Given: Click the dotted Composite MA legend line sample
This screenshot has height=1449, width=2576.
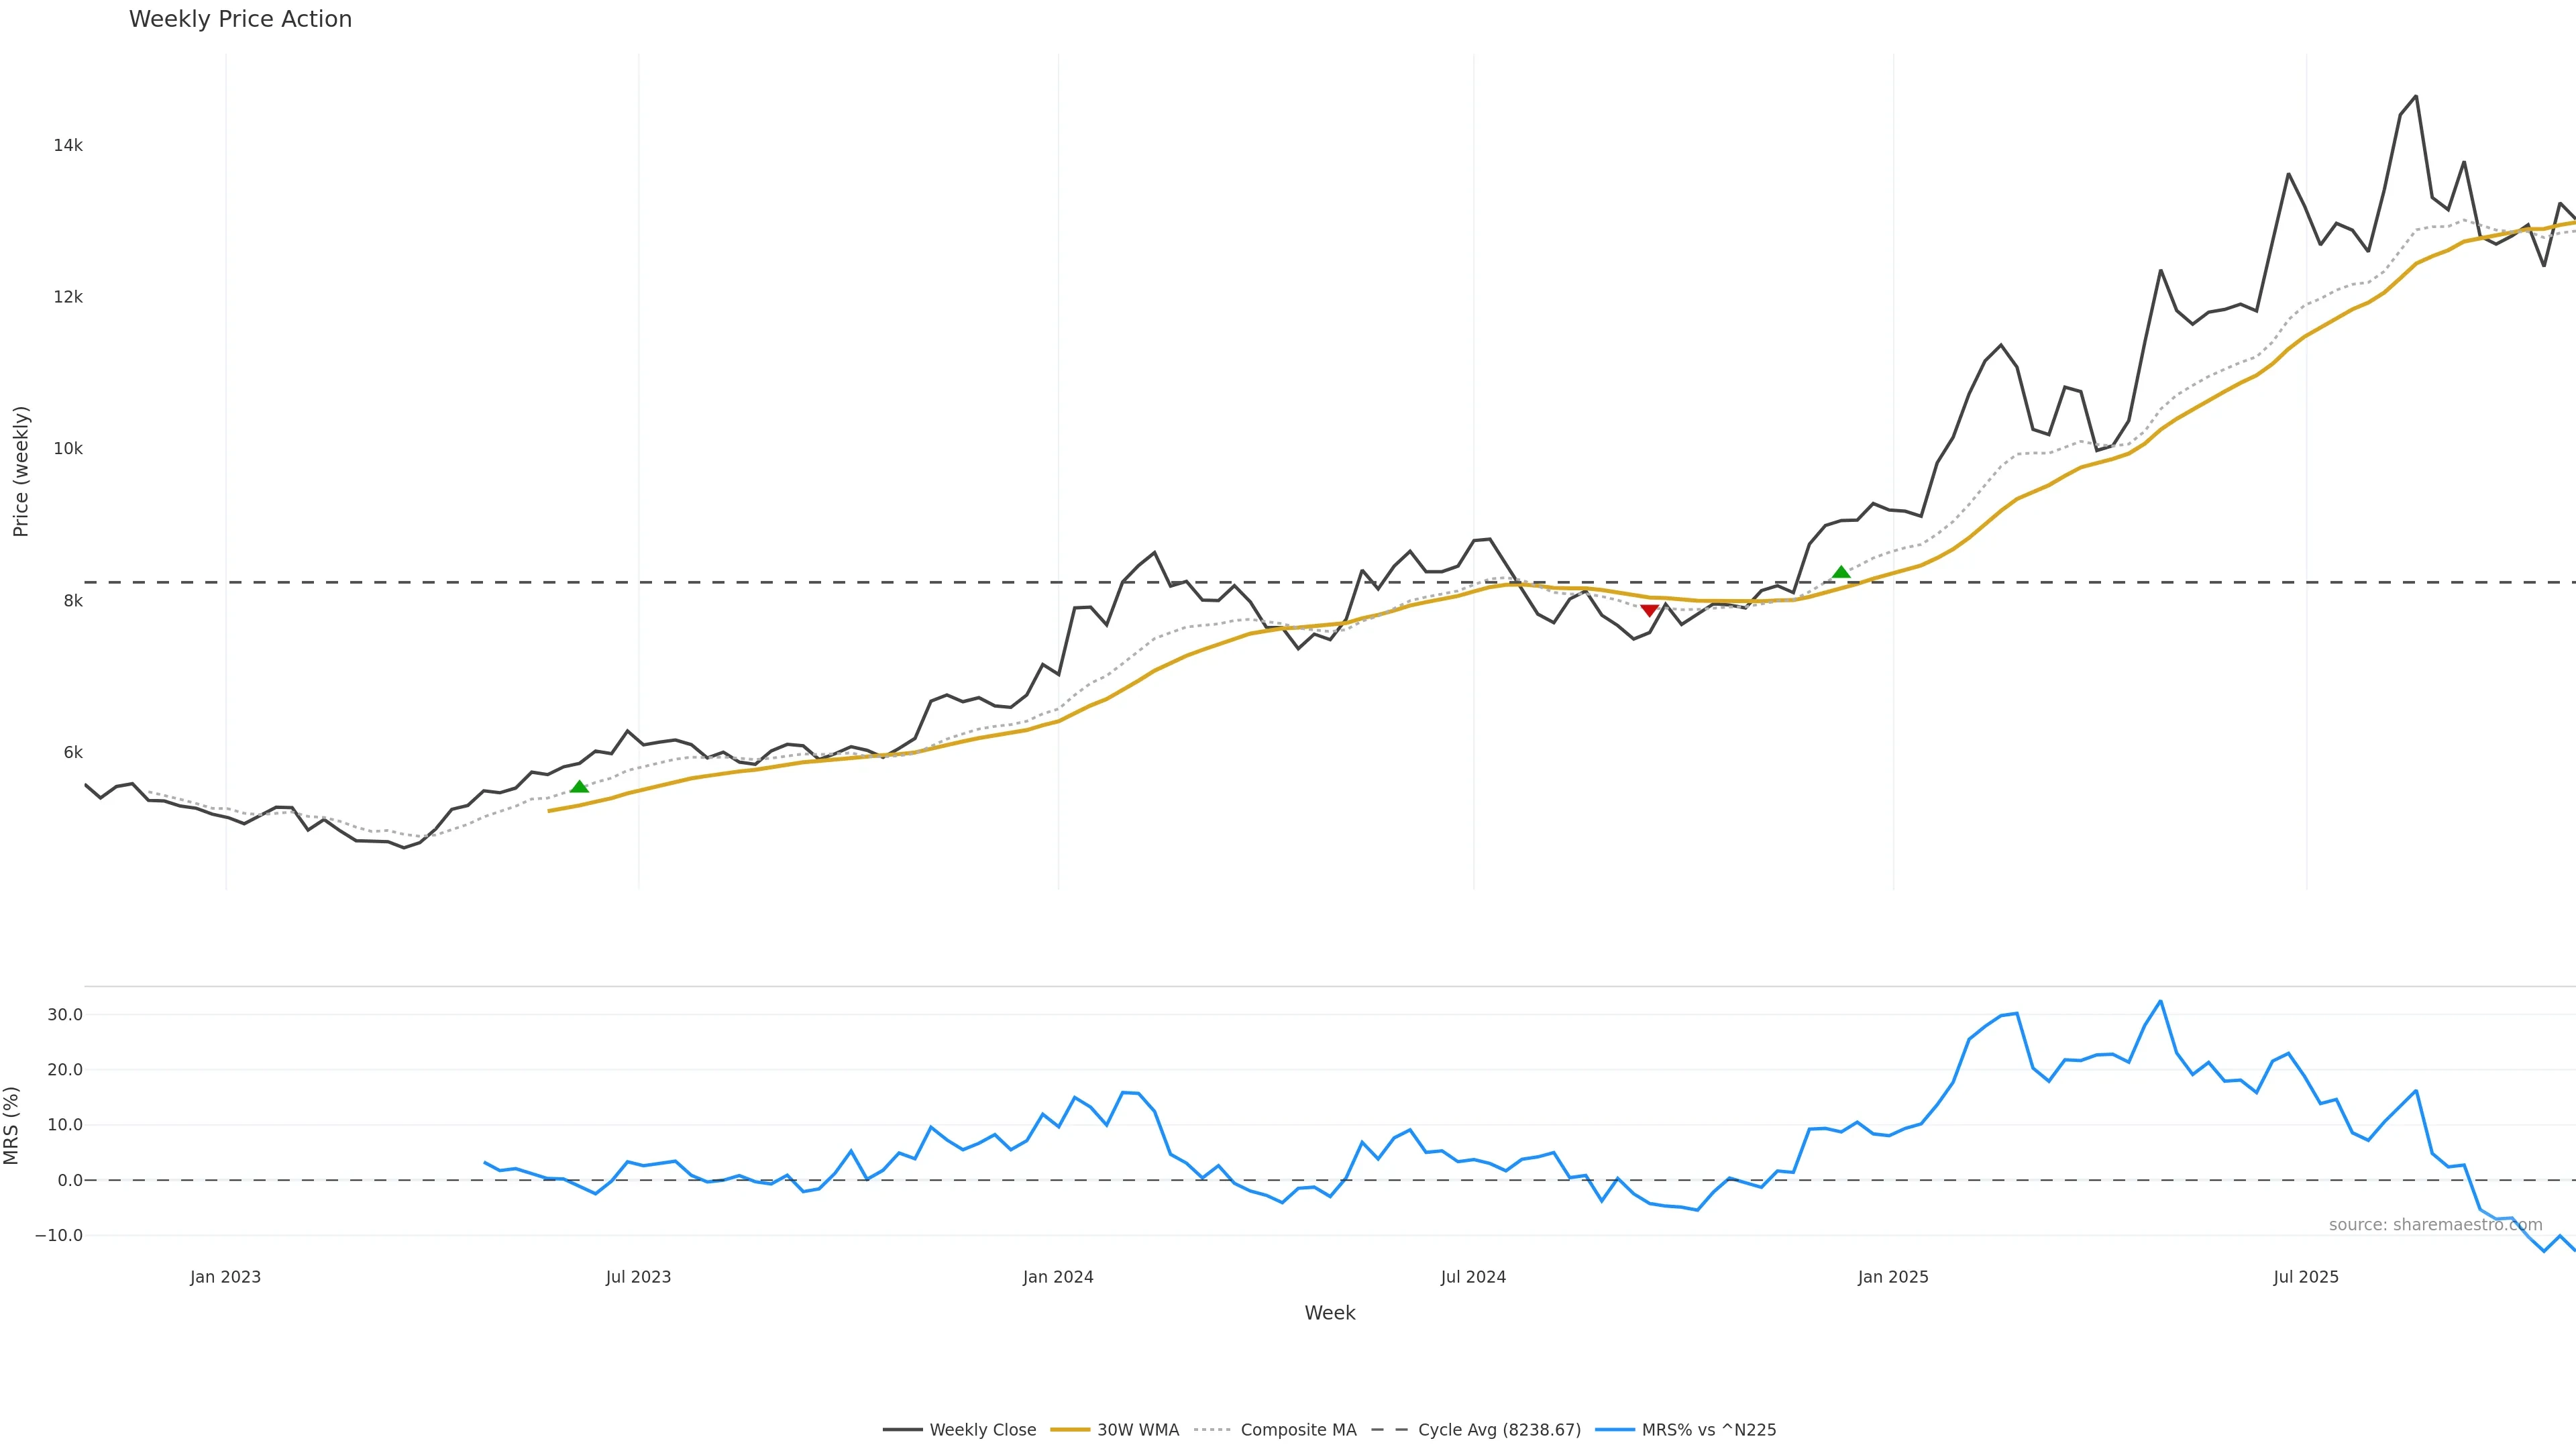Looking at the screenshot, I should (1213, 1430).
